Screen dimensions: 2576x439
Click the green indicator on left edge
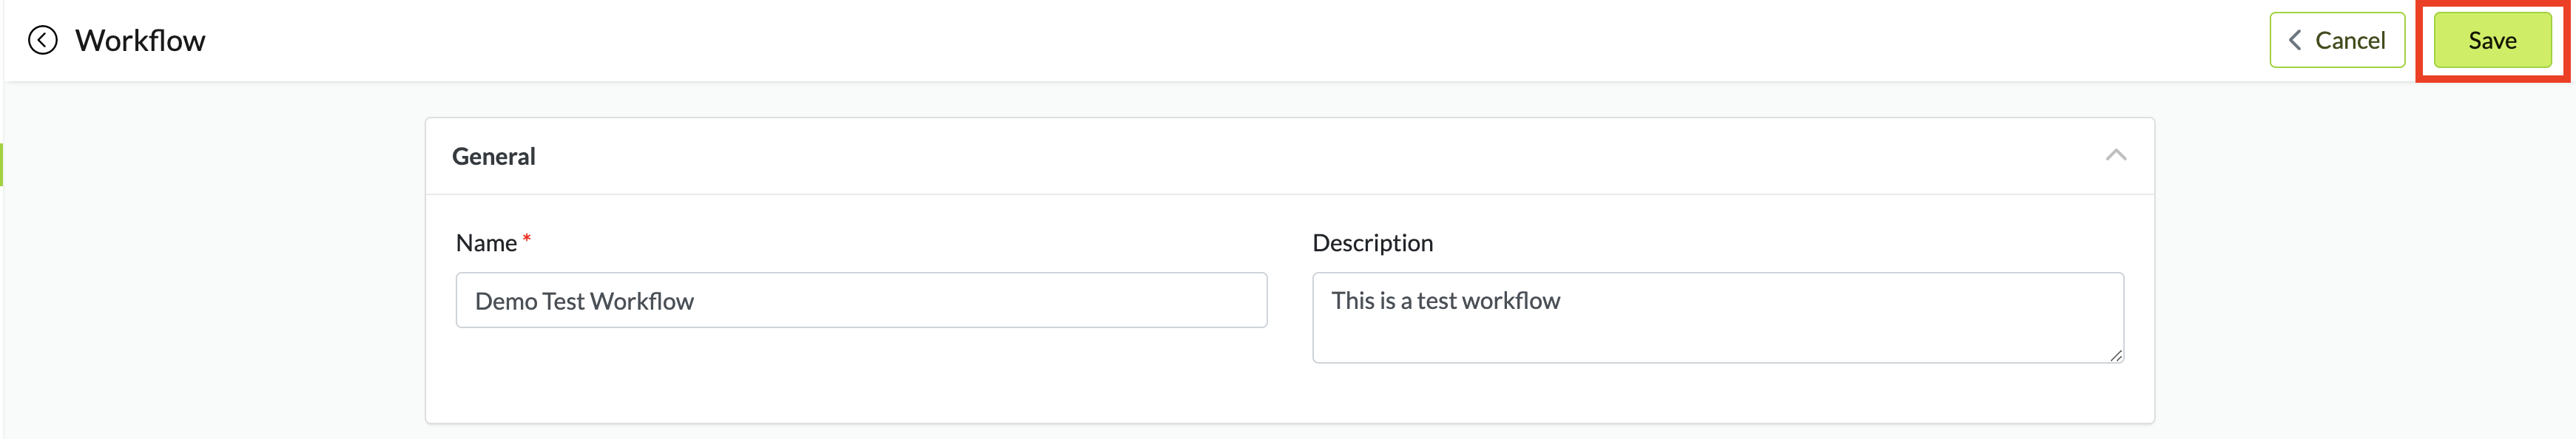(2, 165)
